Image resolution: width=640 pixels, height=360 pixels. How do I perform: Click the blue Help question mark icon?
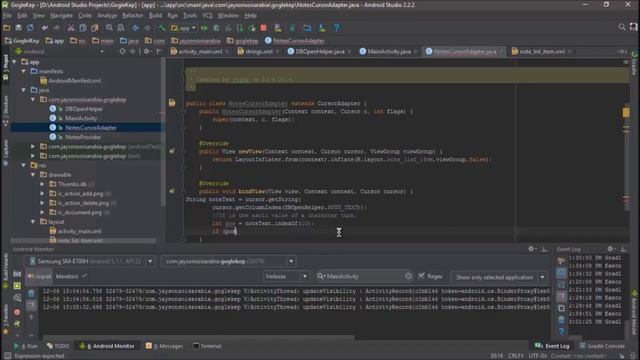click(337, 28)
